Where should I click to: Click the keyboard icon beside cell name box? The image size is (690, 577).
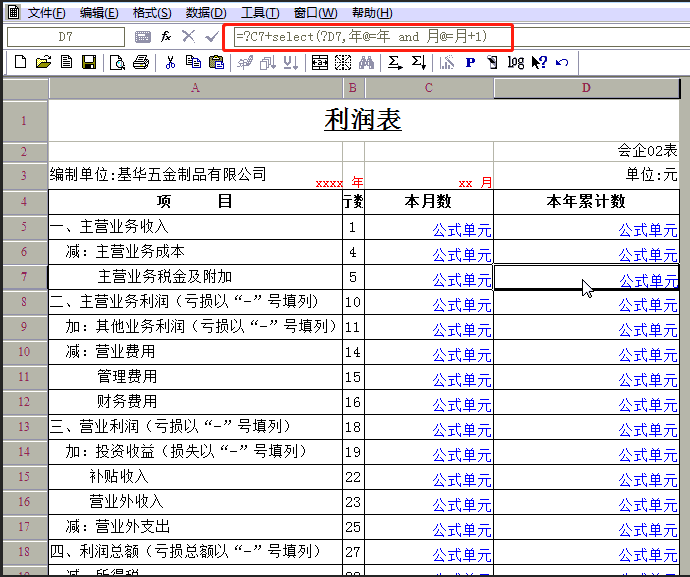(143, 37)
